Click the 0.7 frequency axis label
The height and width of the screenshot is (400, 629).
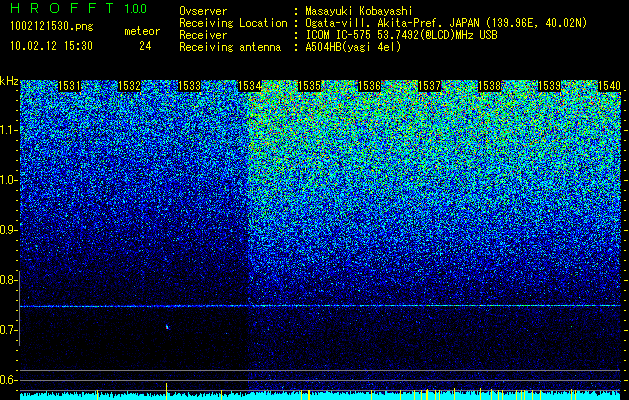point(7,330)
